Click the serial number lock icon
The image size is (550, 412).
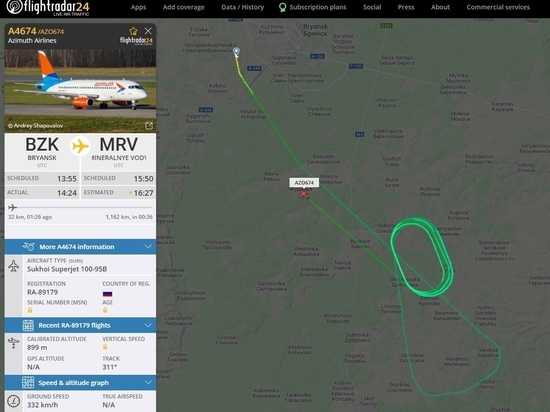[x=30, y=310]
